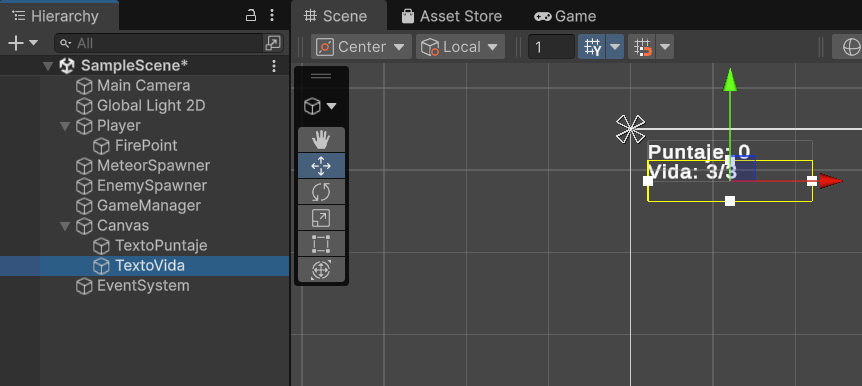Viewport: 862px width, 386px height.
Task: Click the Puntaje: 0 text in scene
Action: click(699, 151)
